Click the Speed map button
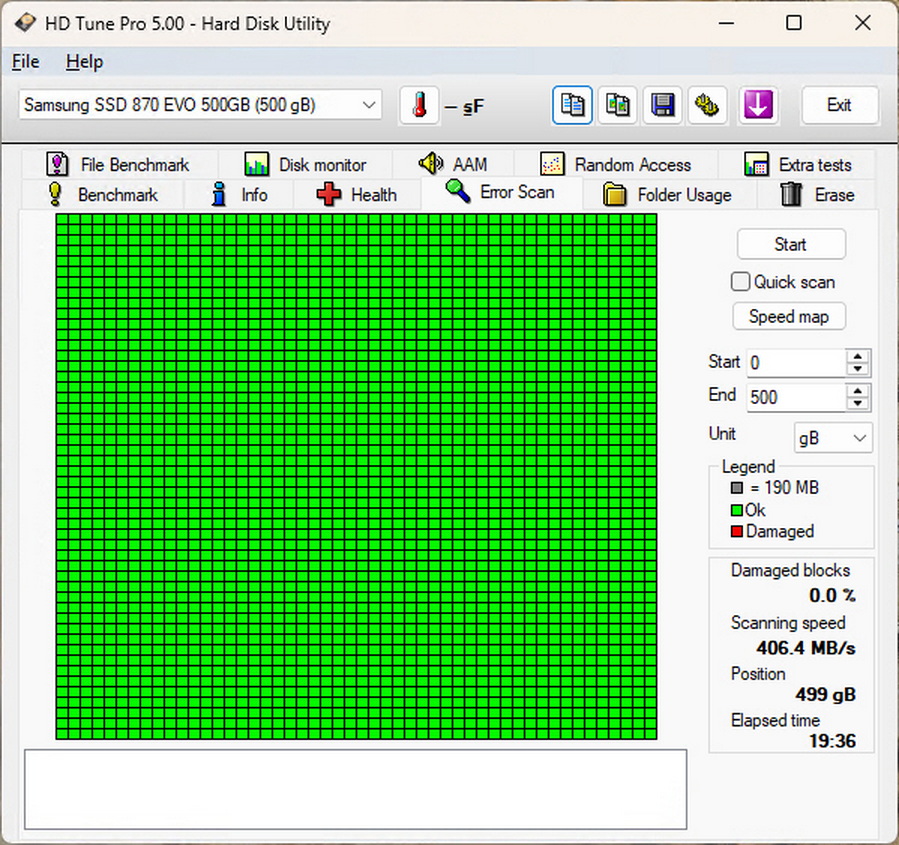 (789, 317)
